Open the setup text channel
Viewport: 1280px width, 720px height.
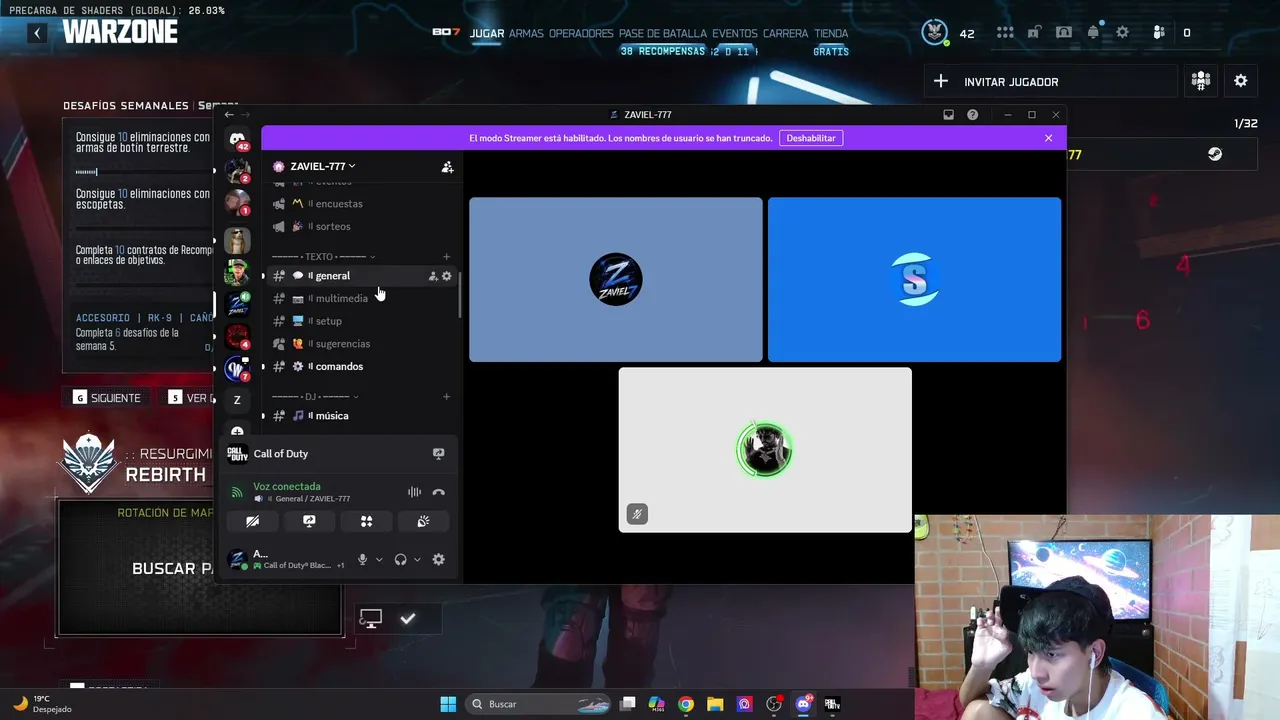coord(360,321)
